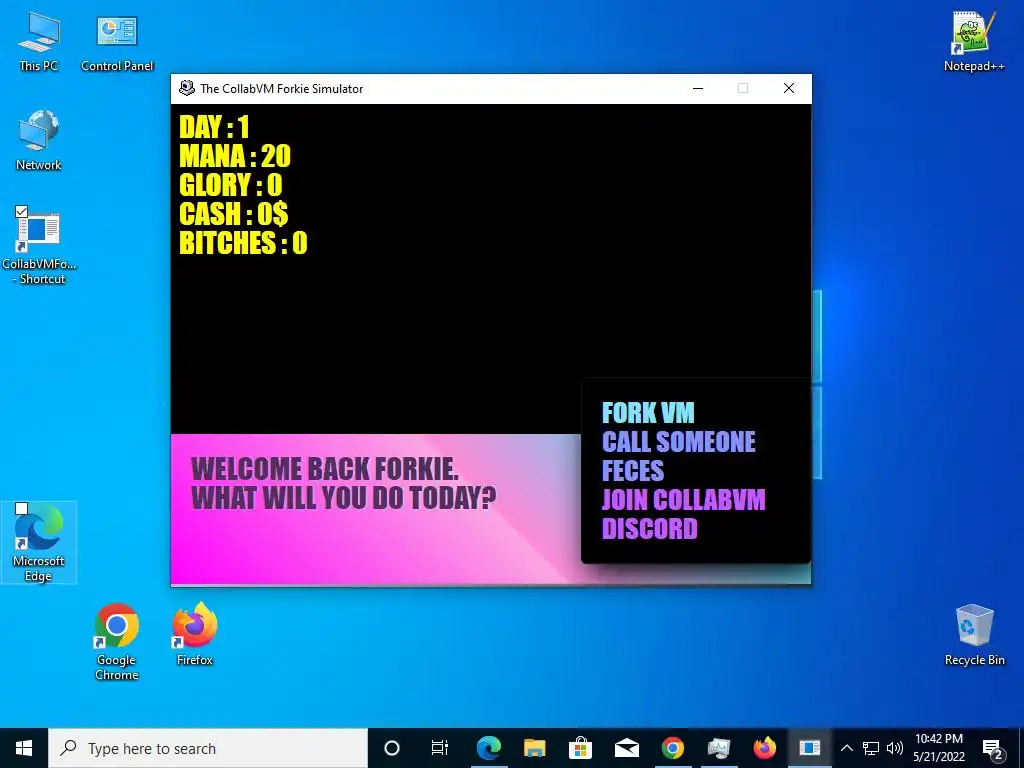Select the CollabVMFo... Shortcut desktop icon

(39, 246)
